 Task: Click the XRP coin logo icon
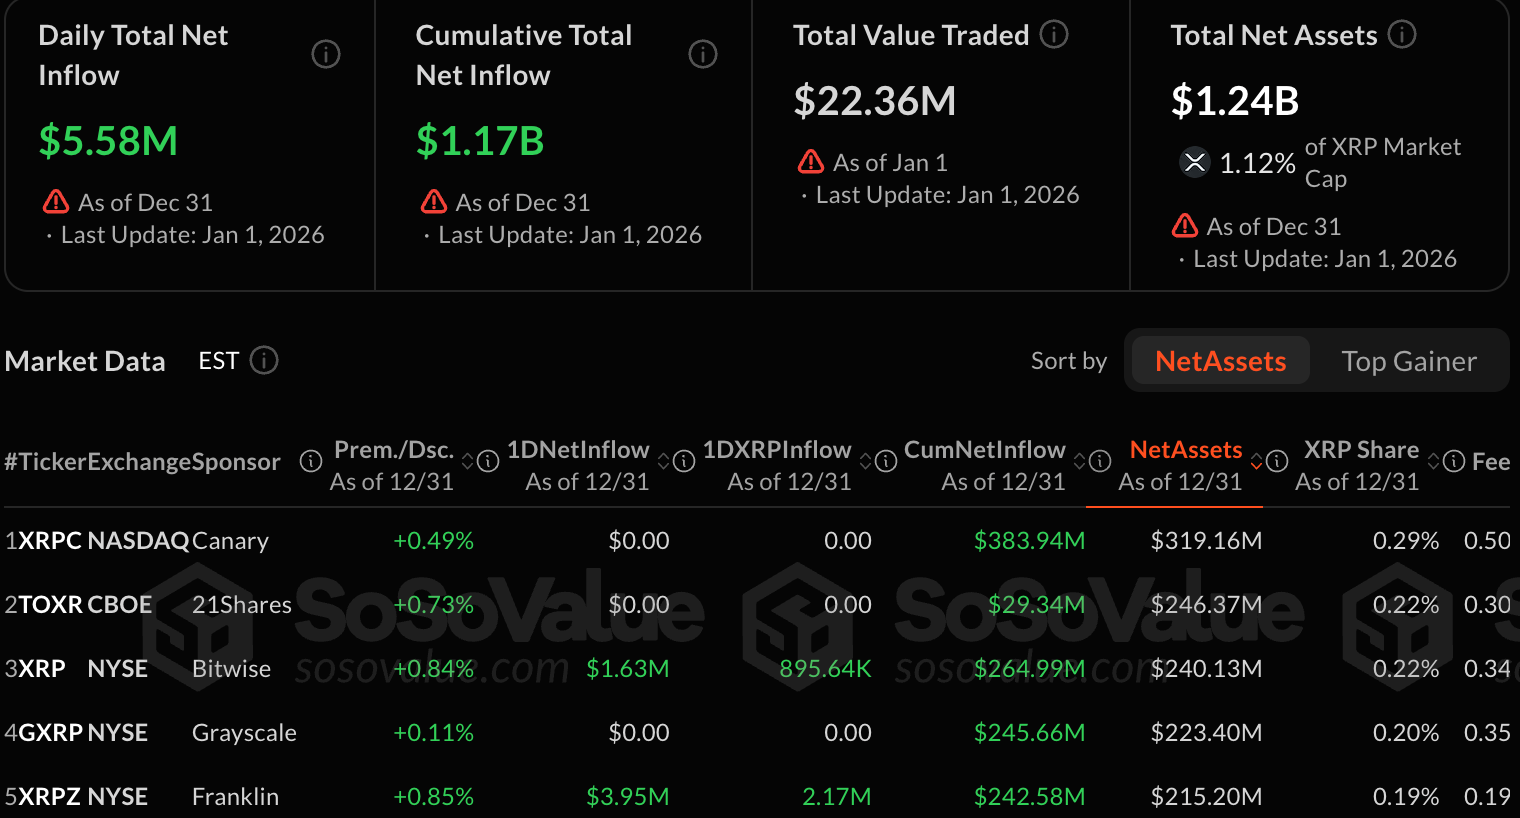pos(1194,162)
